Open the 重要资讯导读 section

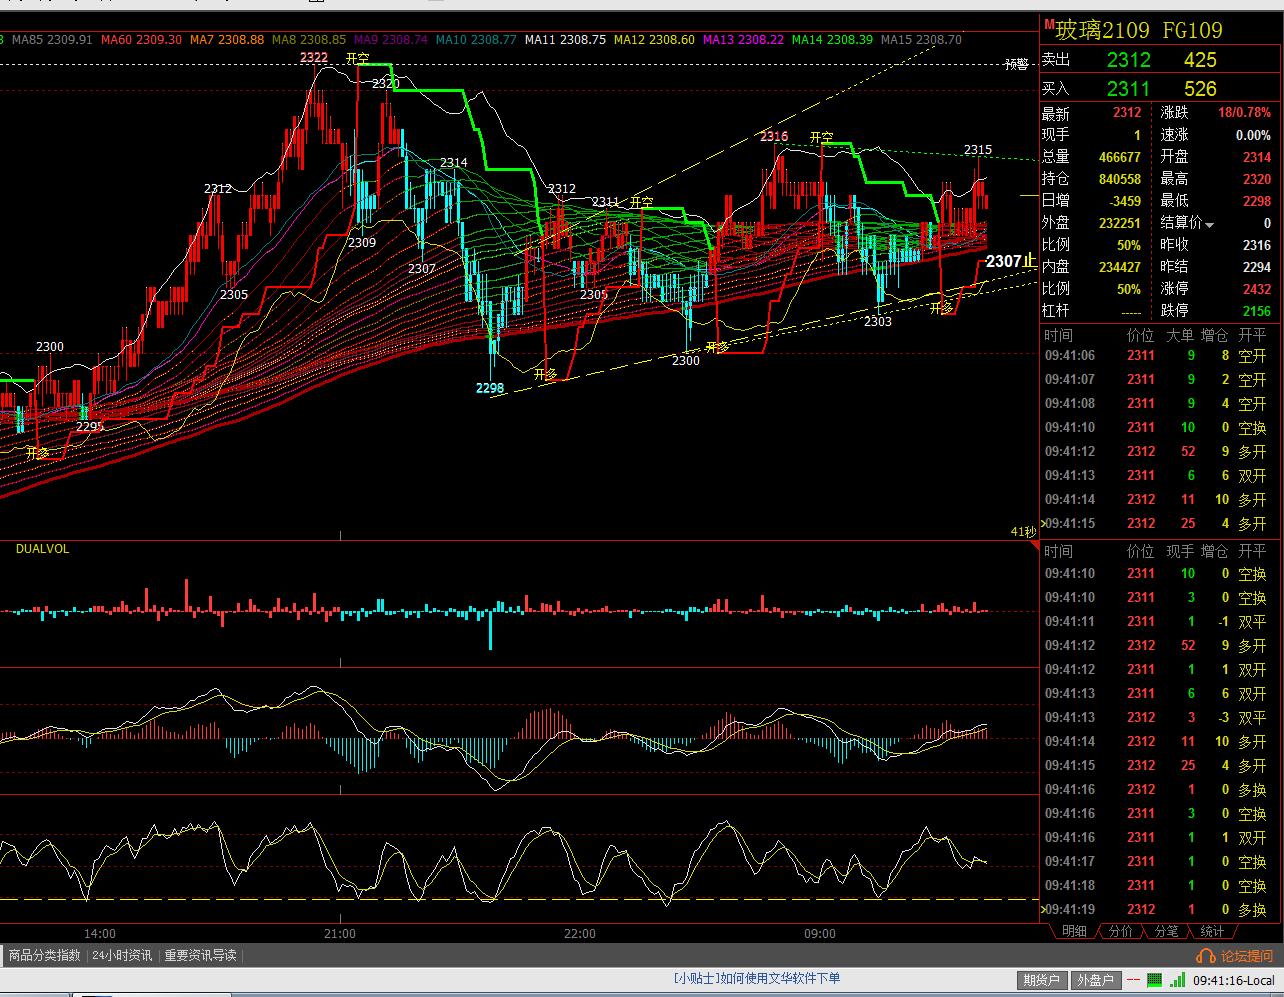point(200,955)
